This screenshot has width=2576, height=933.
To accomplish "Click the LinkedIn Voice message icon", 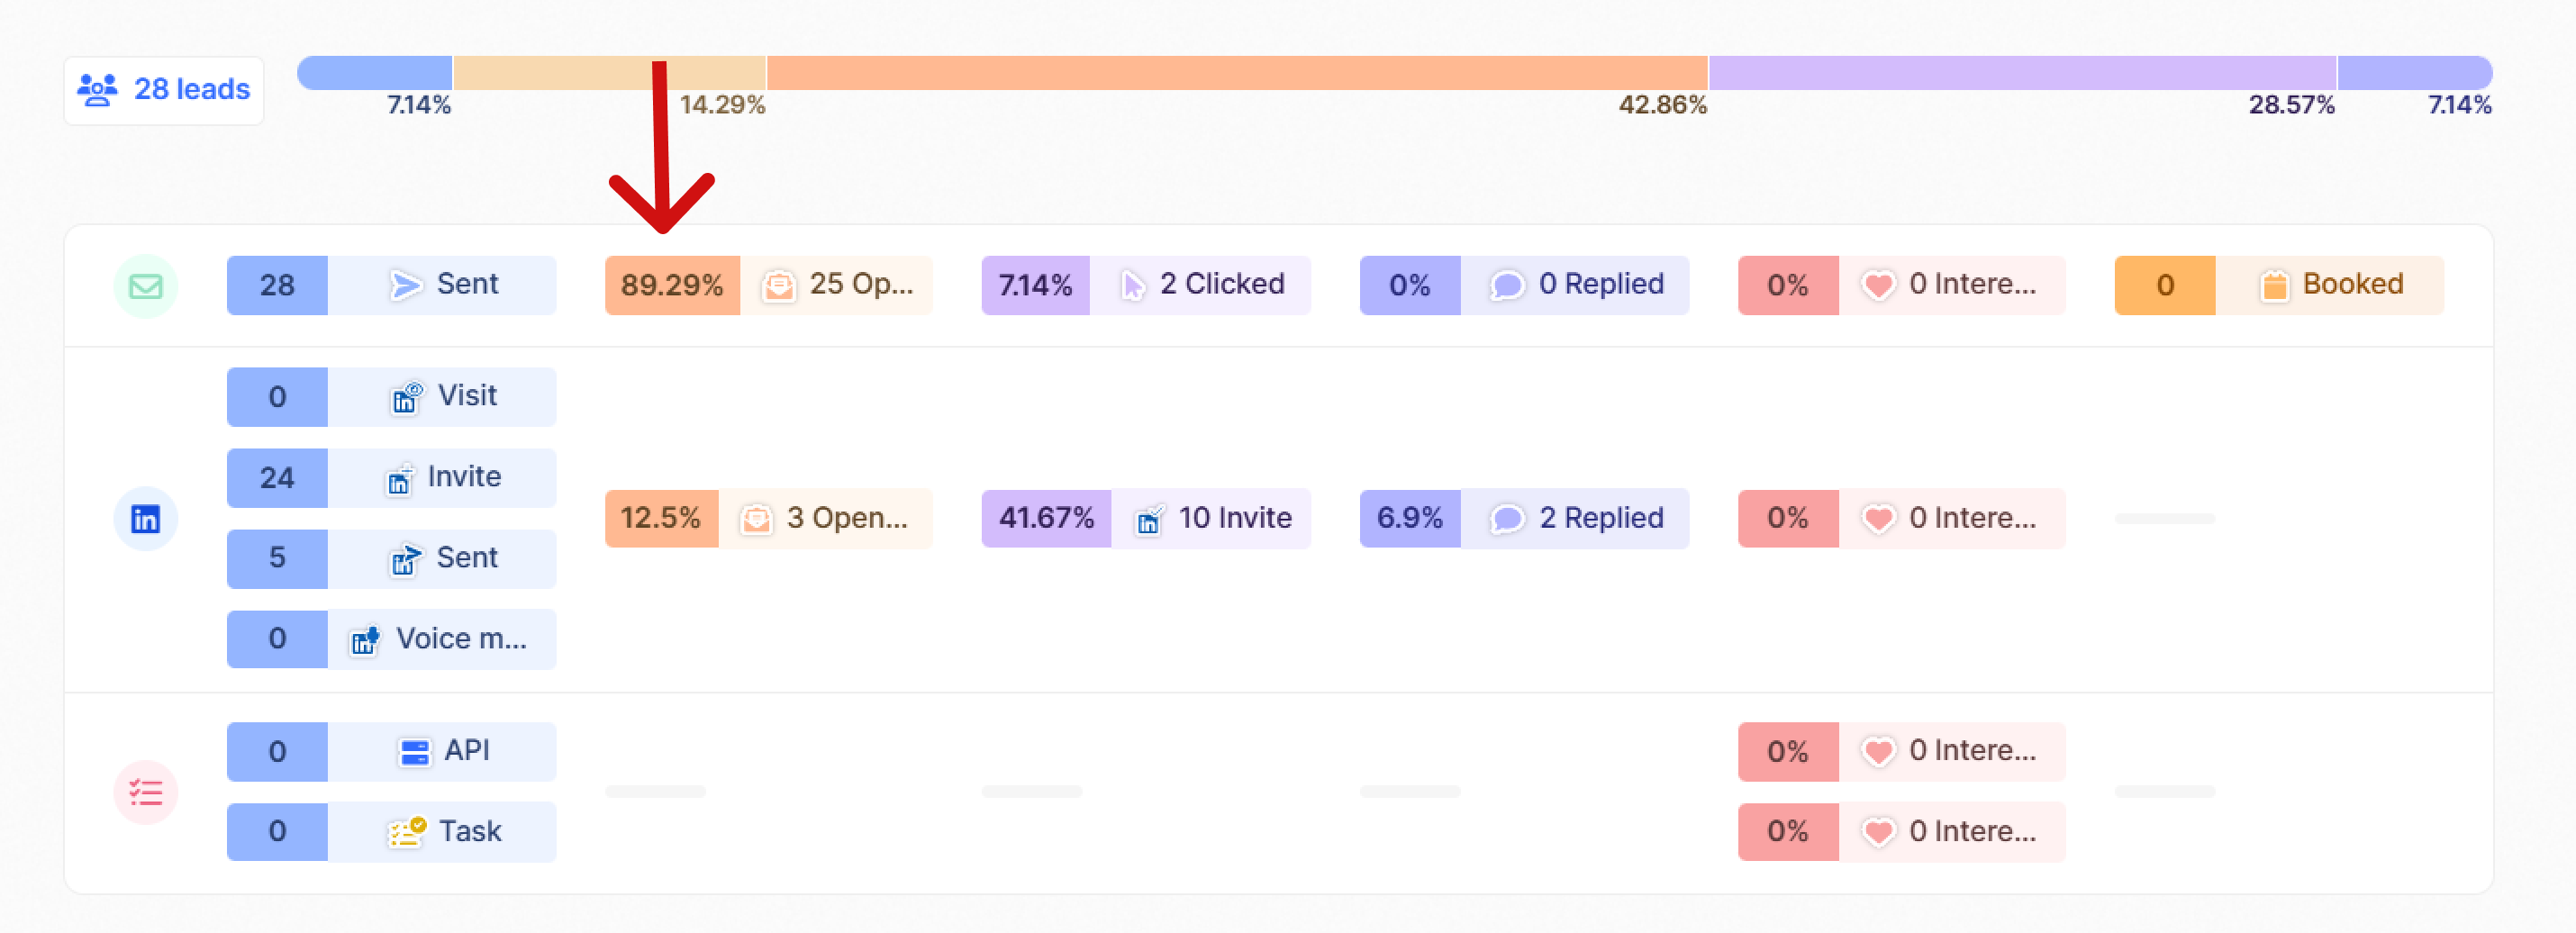I will click(365, 639).
